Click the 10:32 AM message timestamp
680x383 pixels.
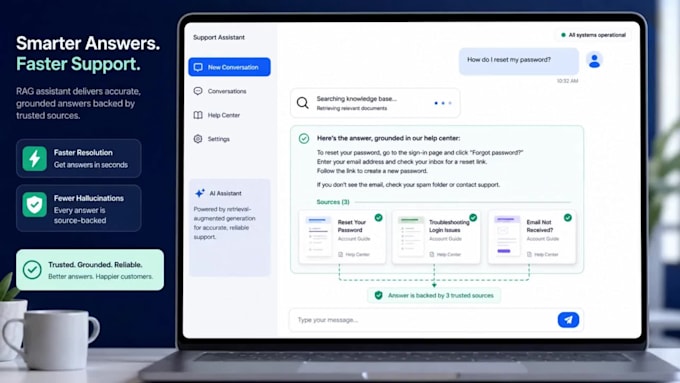567,81
